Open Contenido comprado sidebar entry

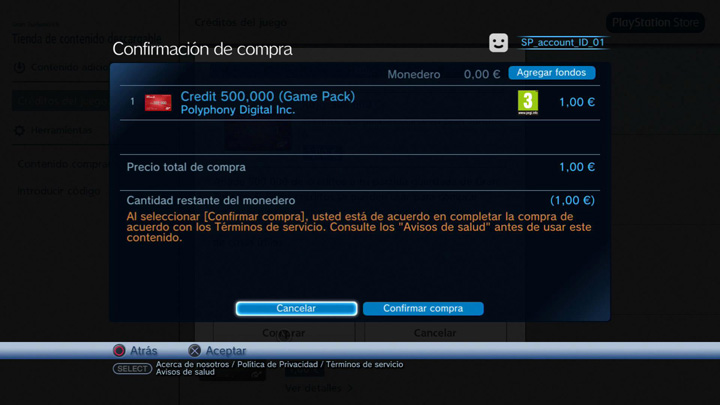coord(63,164)
